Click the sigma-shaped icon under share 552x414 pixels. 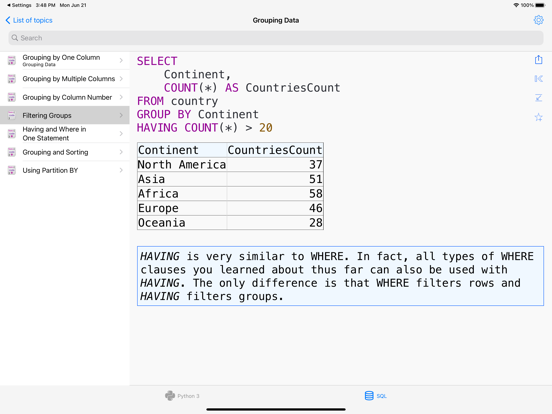point(538,98)
